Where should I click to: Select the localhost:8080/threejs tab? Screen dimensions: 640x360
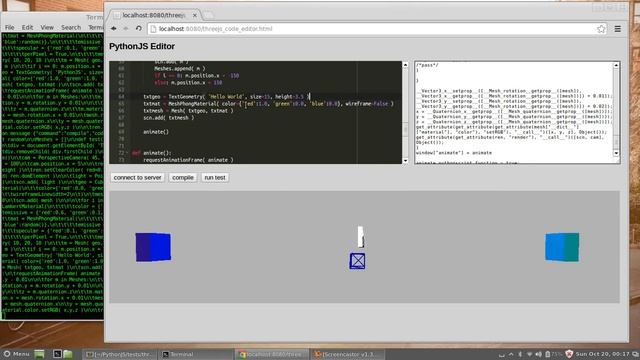click(154, 15)
